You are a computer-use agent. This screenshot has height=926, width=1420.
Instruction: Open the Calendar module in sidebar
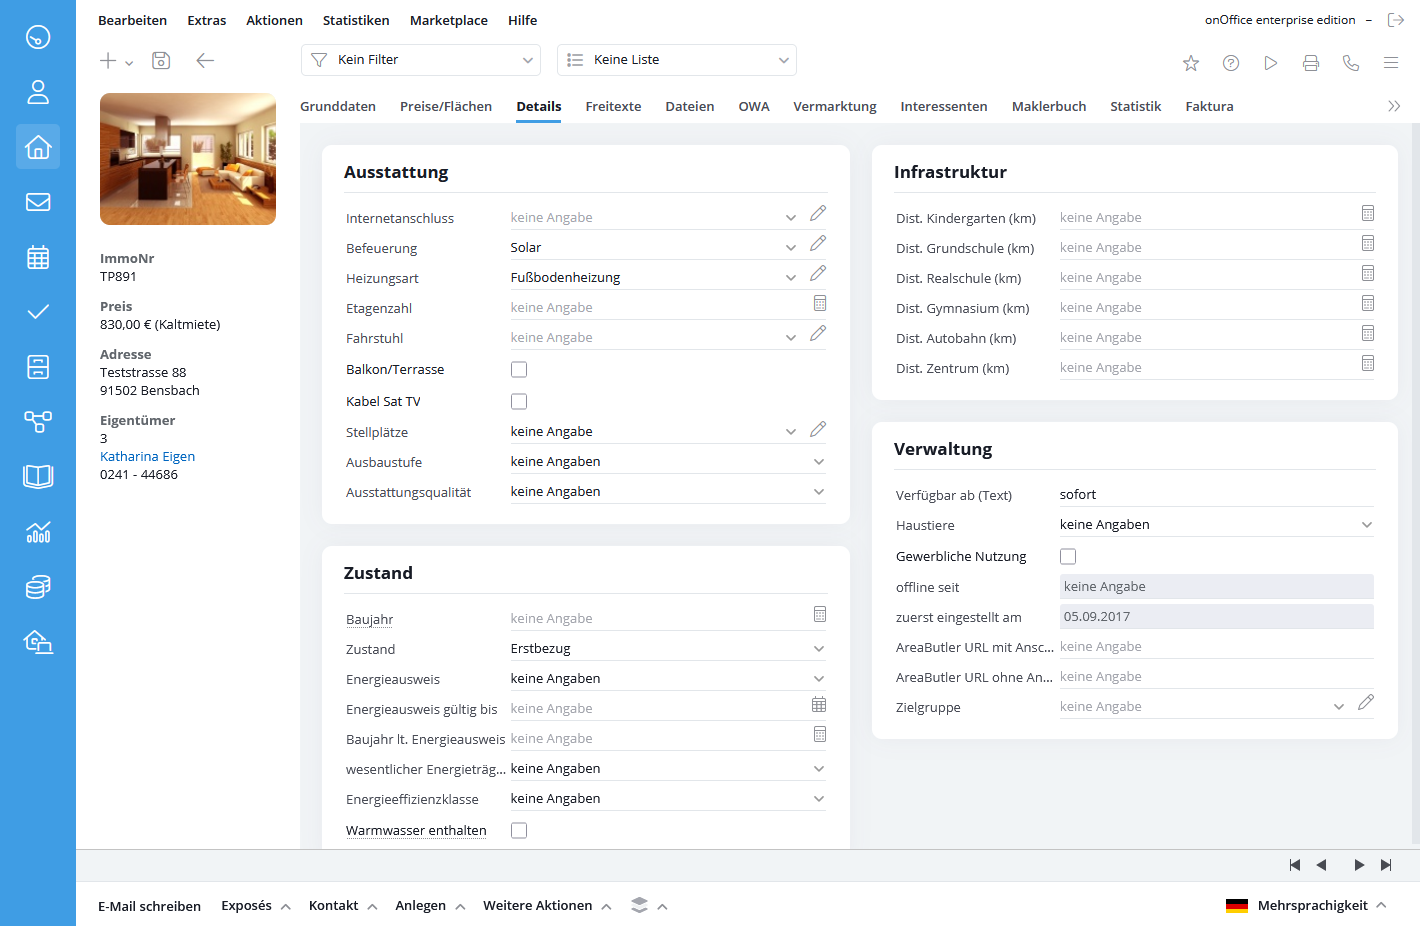[x=38, y=257]
